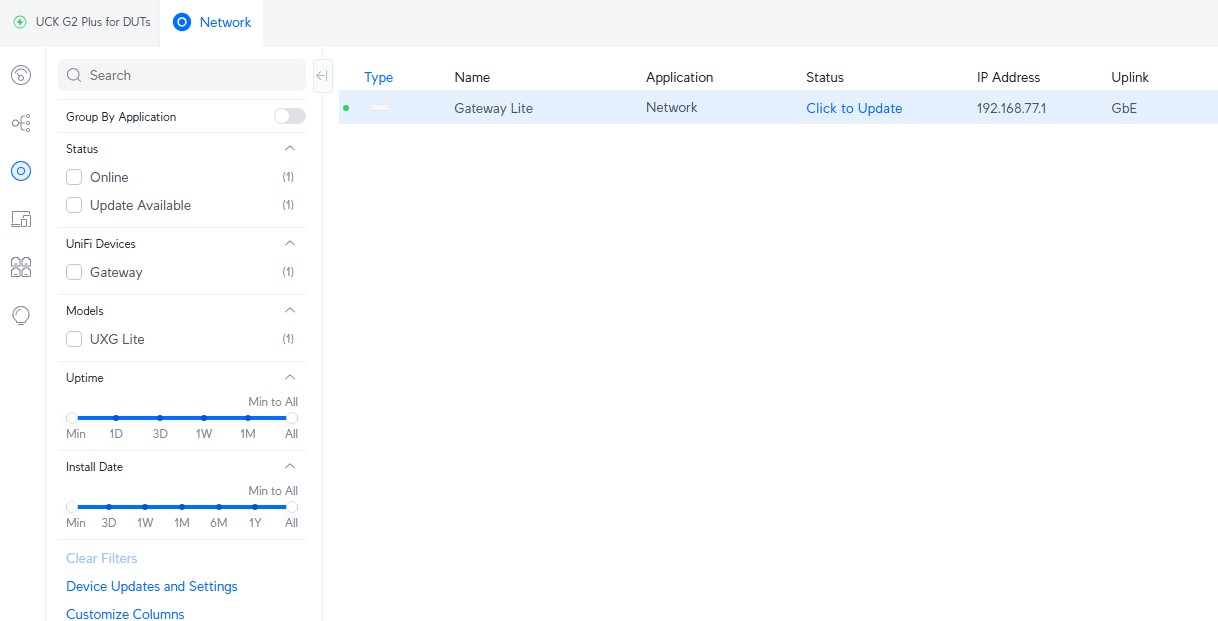
Task: Open the Ports grid icon in sidebar
Action: pyautogui.click(x=21, y=267)
